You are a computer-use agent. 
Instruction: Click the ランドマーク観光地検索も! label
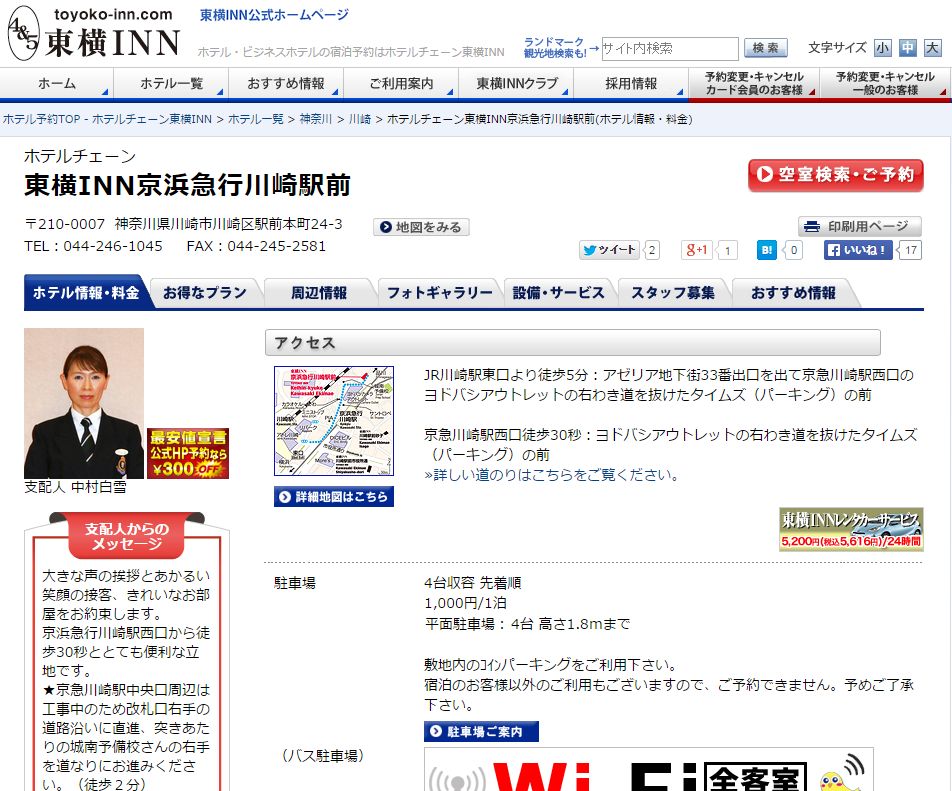tap(554, 48)
